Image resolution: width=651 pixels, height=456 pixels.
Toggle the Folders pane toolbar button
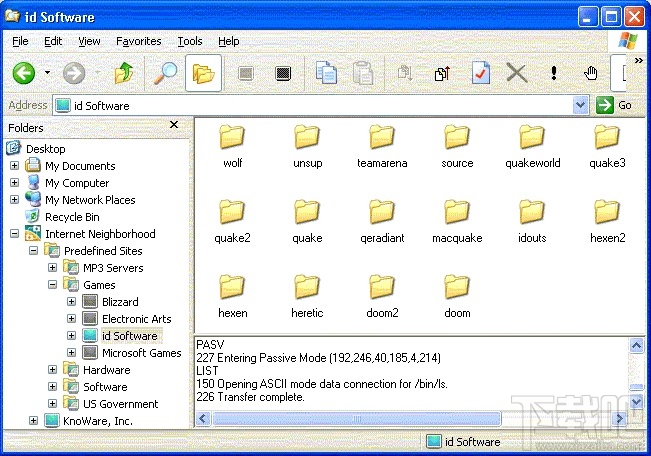pos(204,73)
